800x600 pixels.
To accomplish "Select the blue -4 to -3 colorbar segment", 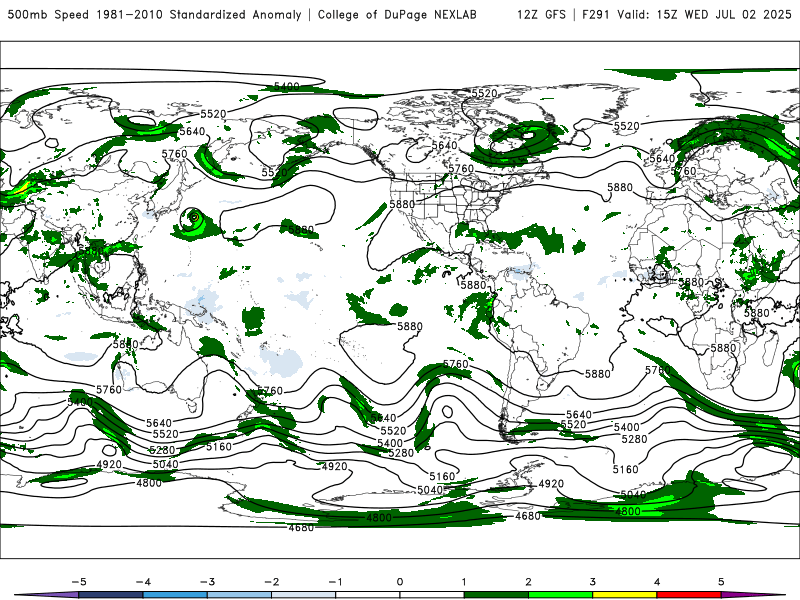I will 175,595.
